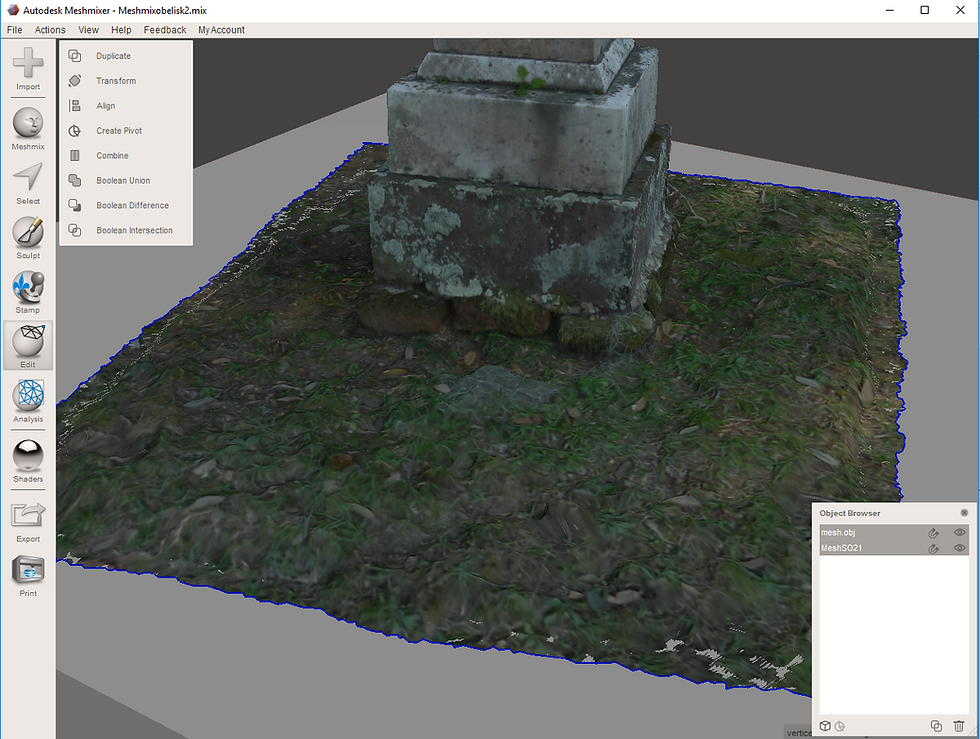This screenshot has width=980, height=739.
Task: Hide mesh.obj using its eye icon
Action: point(959,533)
